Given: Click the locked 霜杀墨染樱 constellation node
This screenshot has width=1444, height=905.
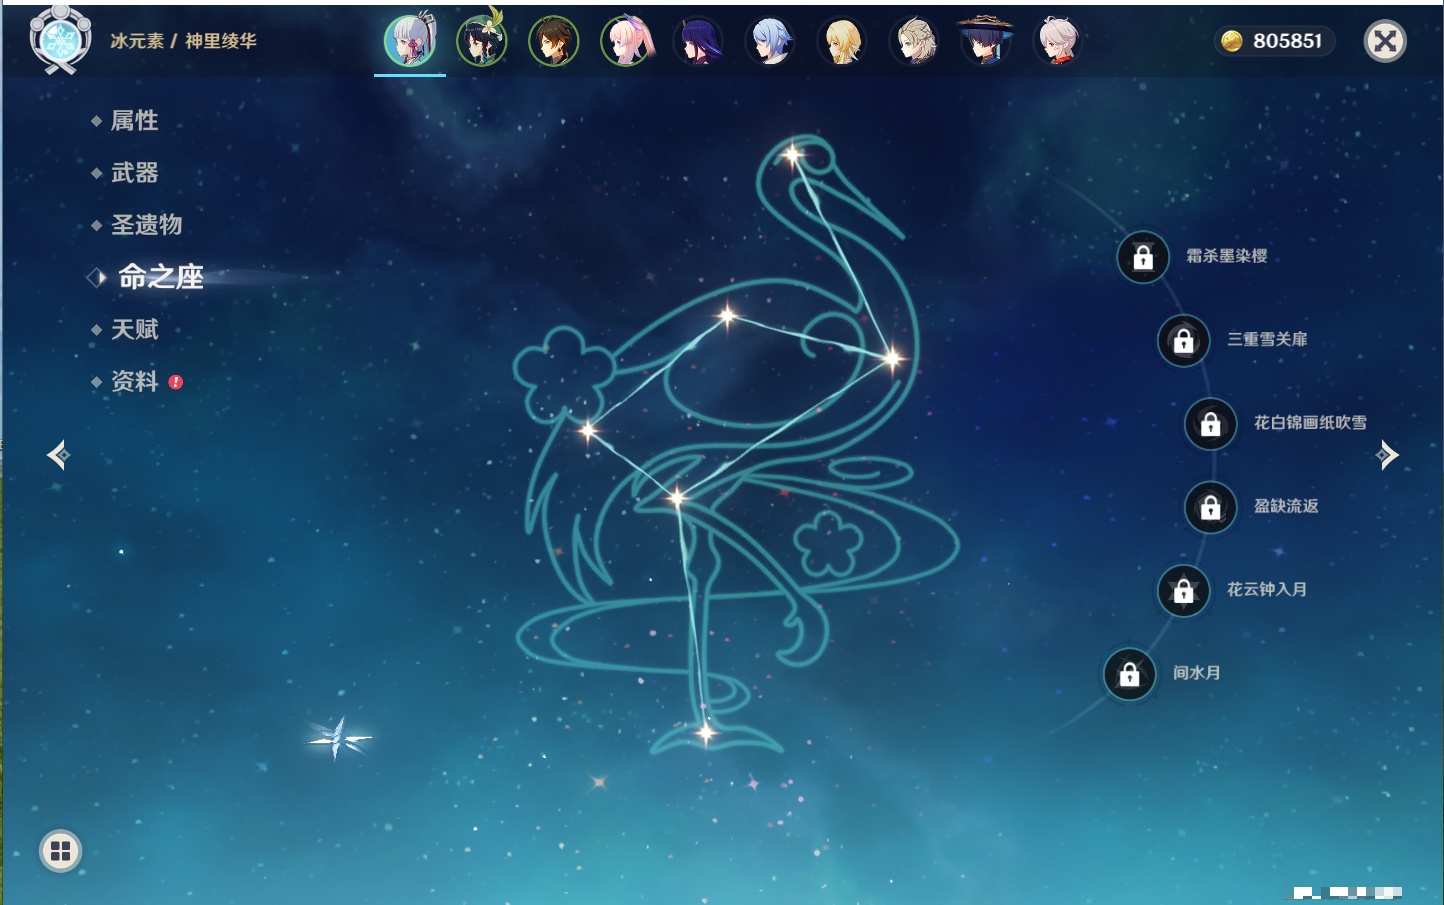Looking at the screenshot, I should click(1143, 258).
